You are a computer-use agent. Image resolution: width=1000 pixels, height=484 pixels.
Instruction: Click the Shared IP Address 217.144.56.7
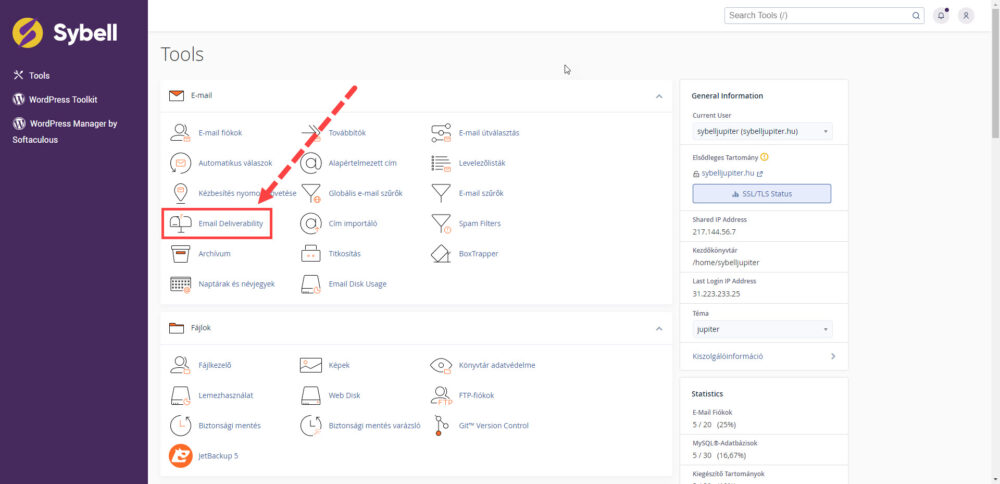(x=714, y=231)
